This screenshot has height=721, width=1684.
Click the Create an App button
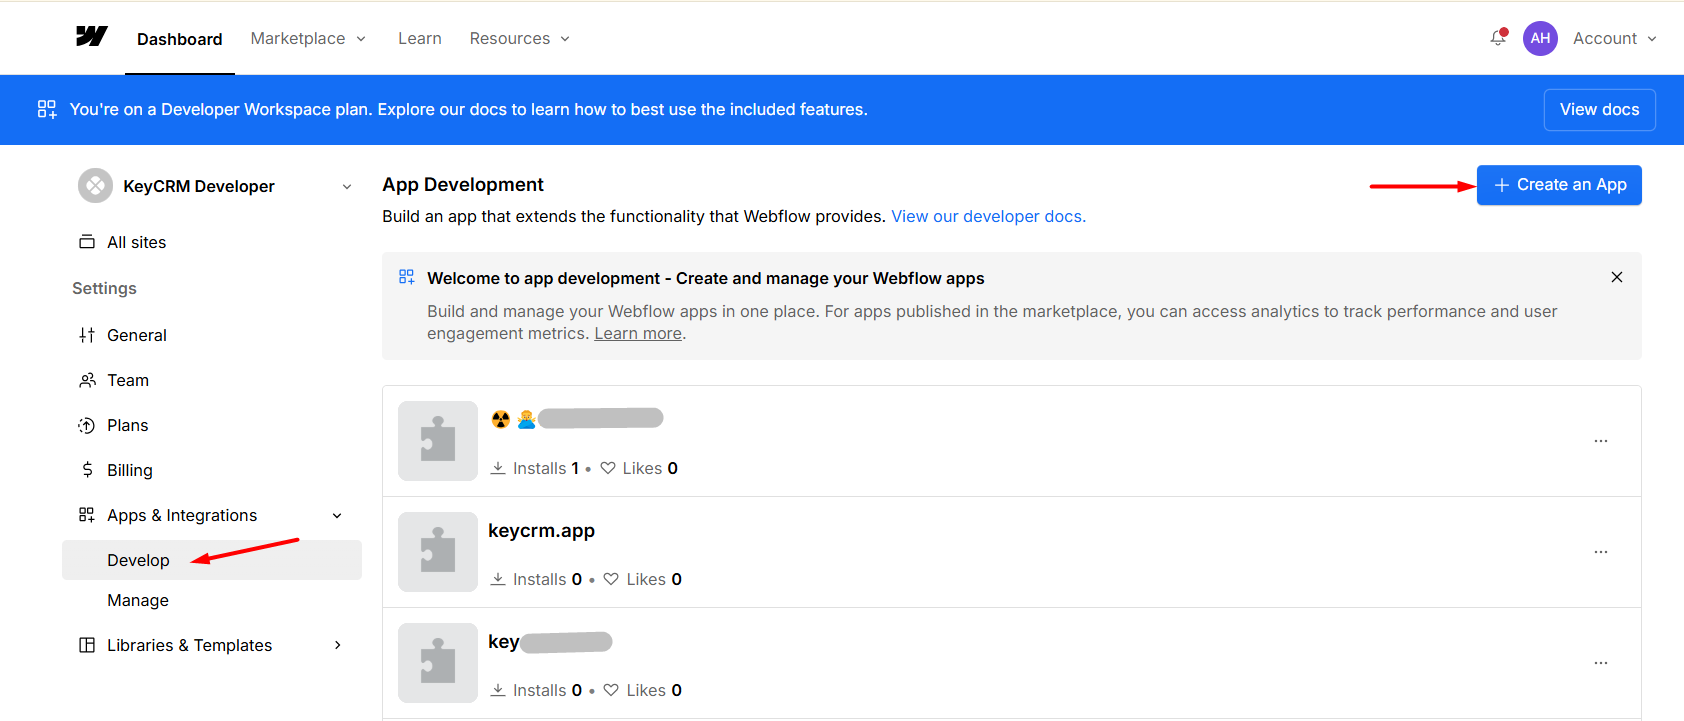pos(1559,185)
